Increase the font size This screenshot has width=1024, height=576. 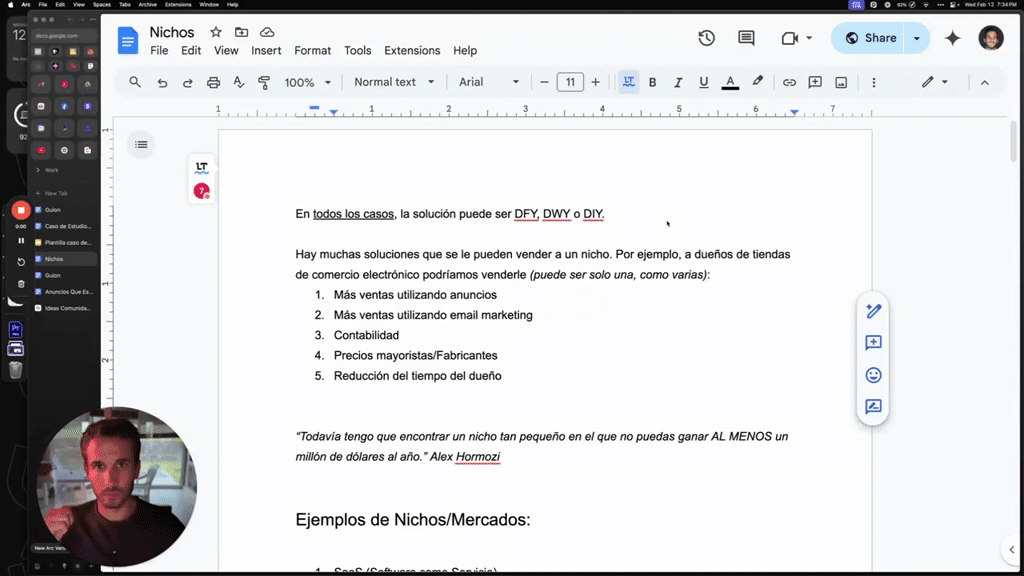595,82
